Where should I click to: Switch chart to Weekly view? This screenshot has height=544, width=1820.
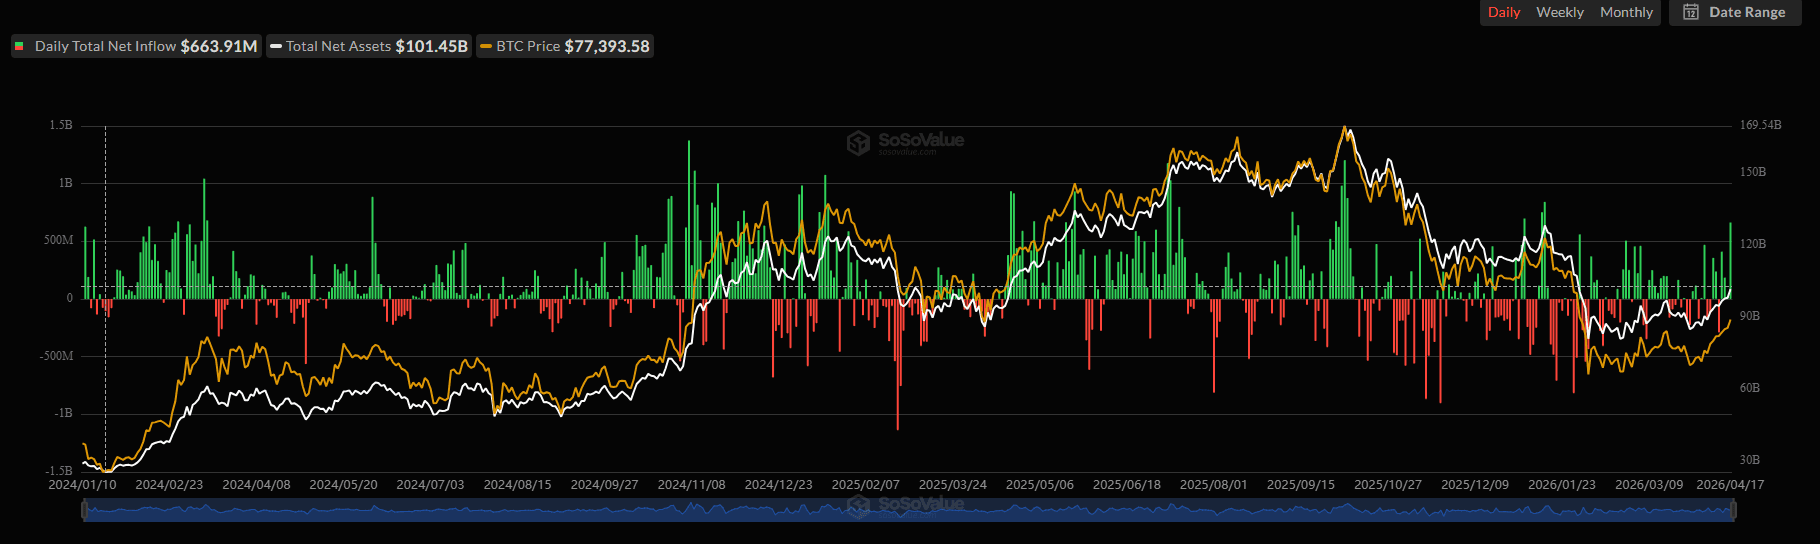click(x=1560, y=12)
